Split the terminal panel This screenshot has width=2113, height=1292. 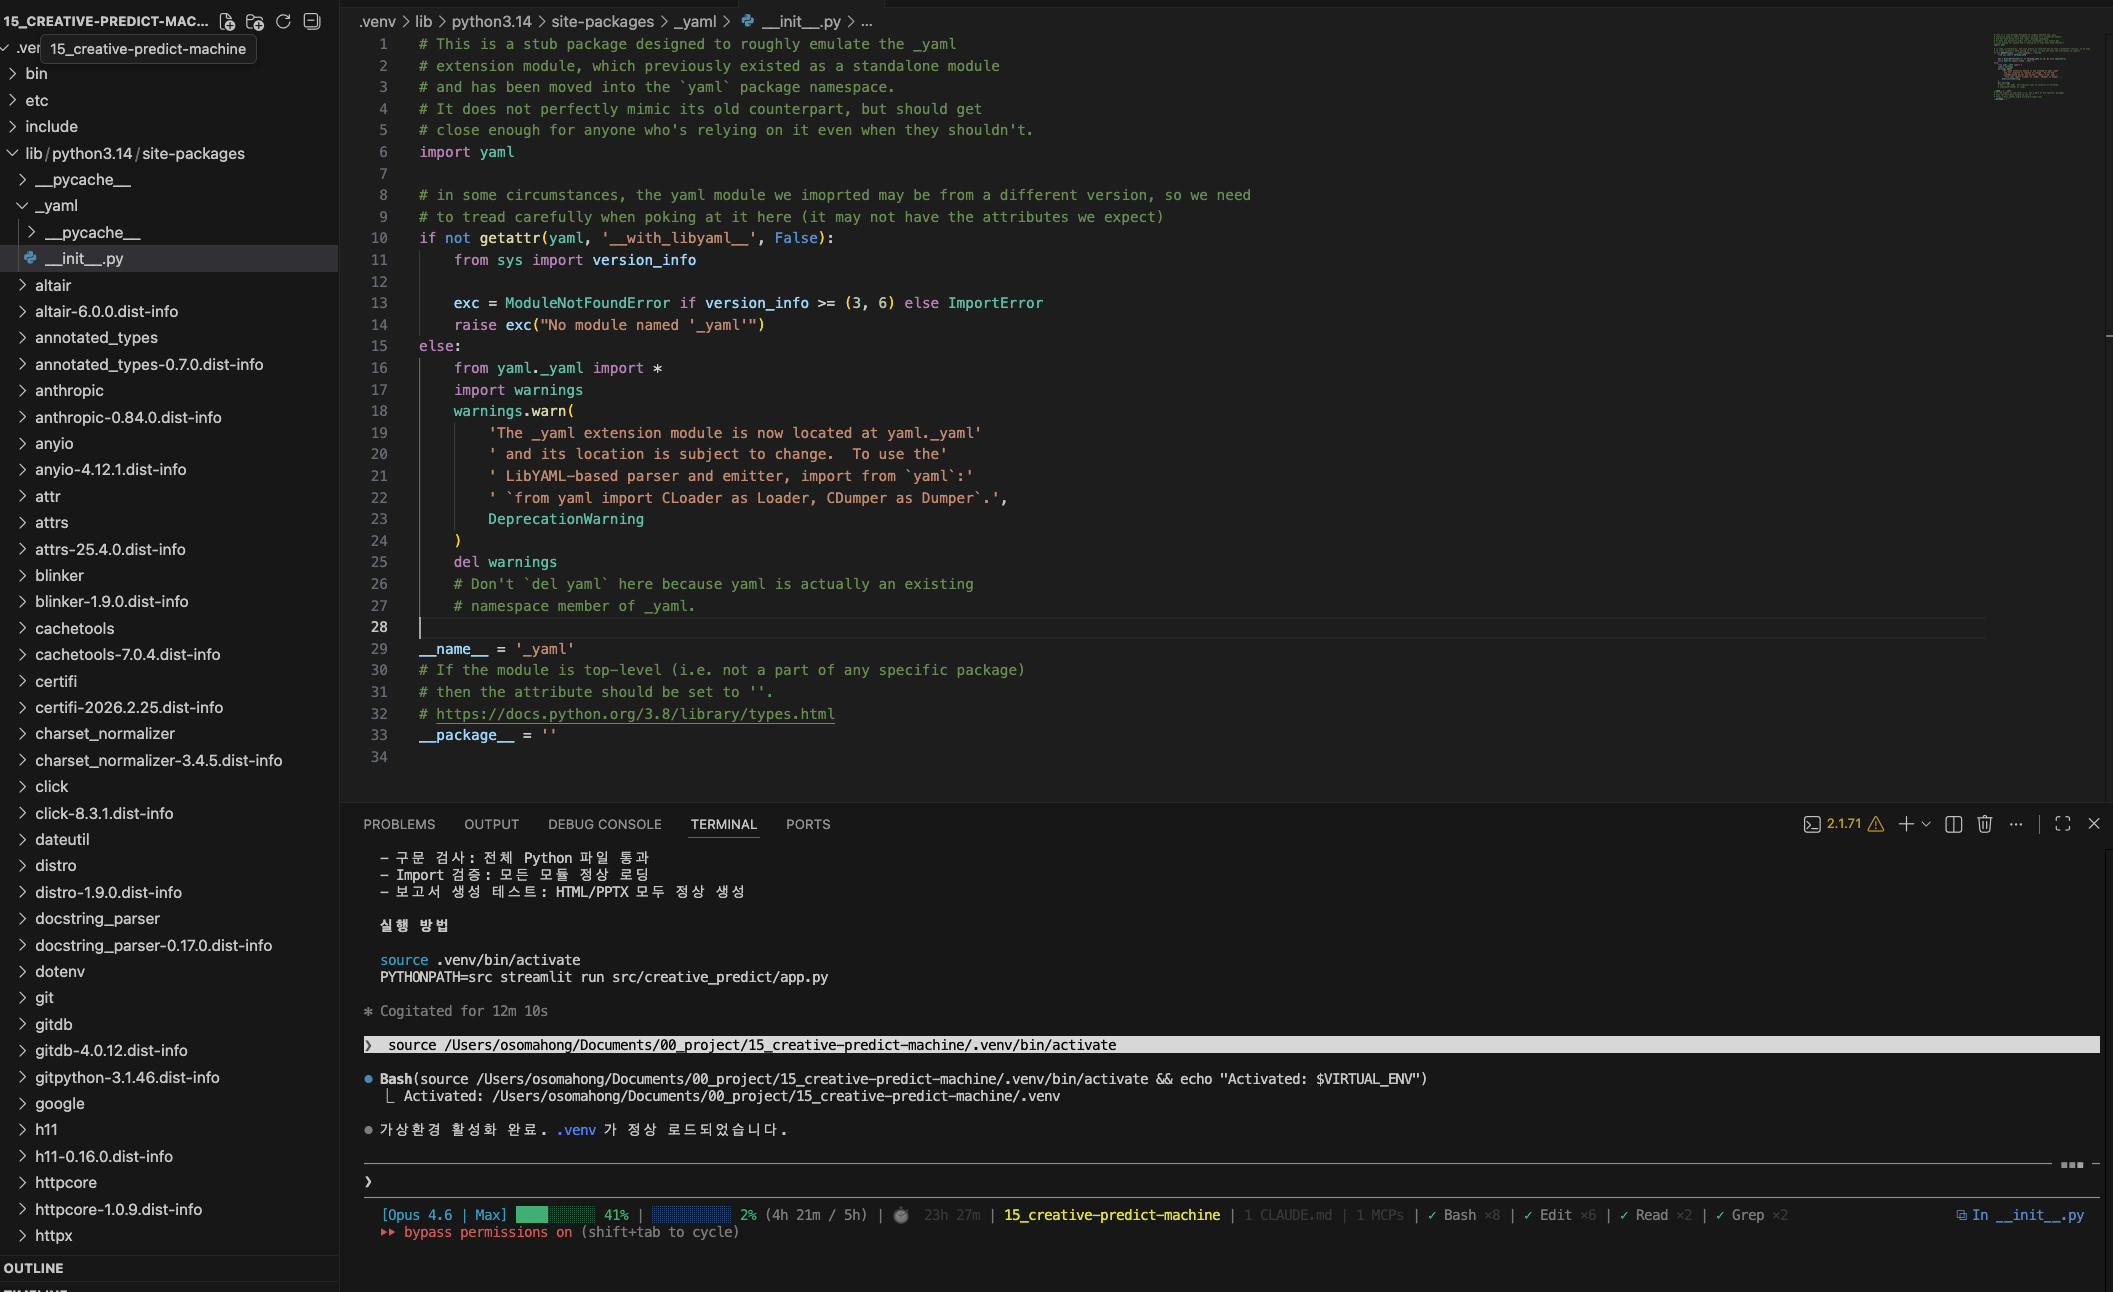click(x=1953, y=824)
